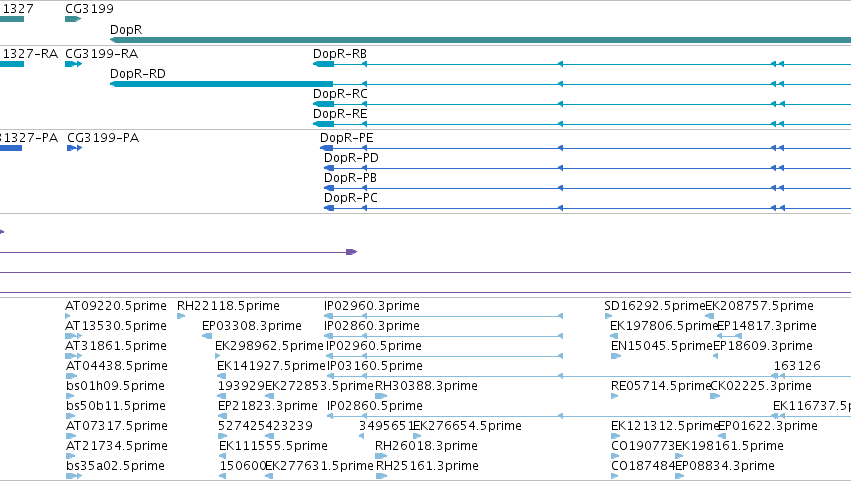Screen dimensions: 851x481
Task: Select the EK298962.5prime EST label
Action: click(x=269, y=346)
